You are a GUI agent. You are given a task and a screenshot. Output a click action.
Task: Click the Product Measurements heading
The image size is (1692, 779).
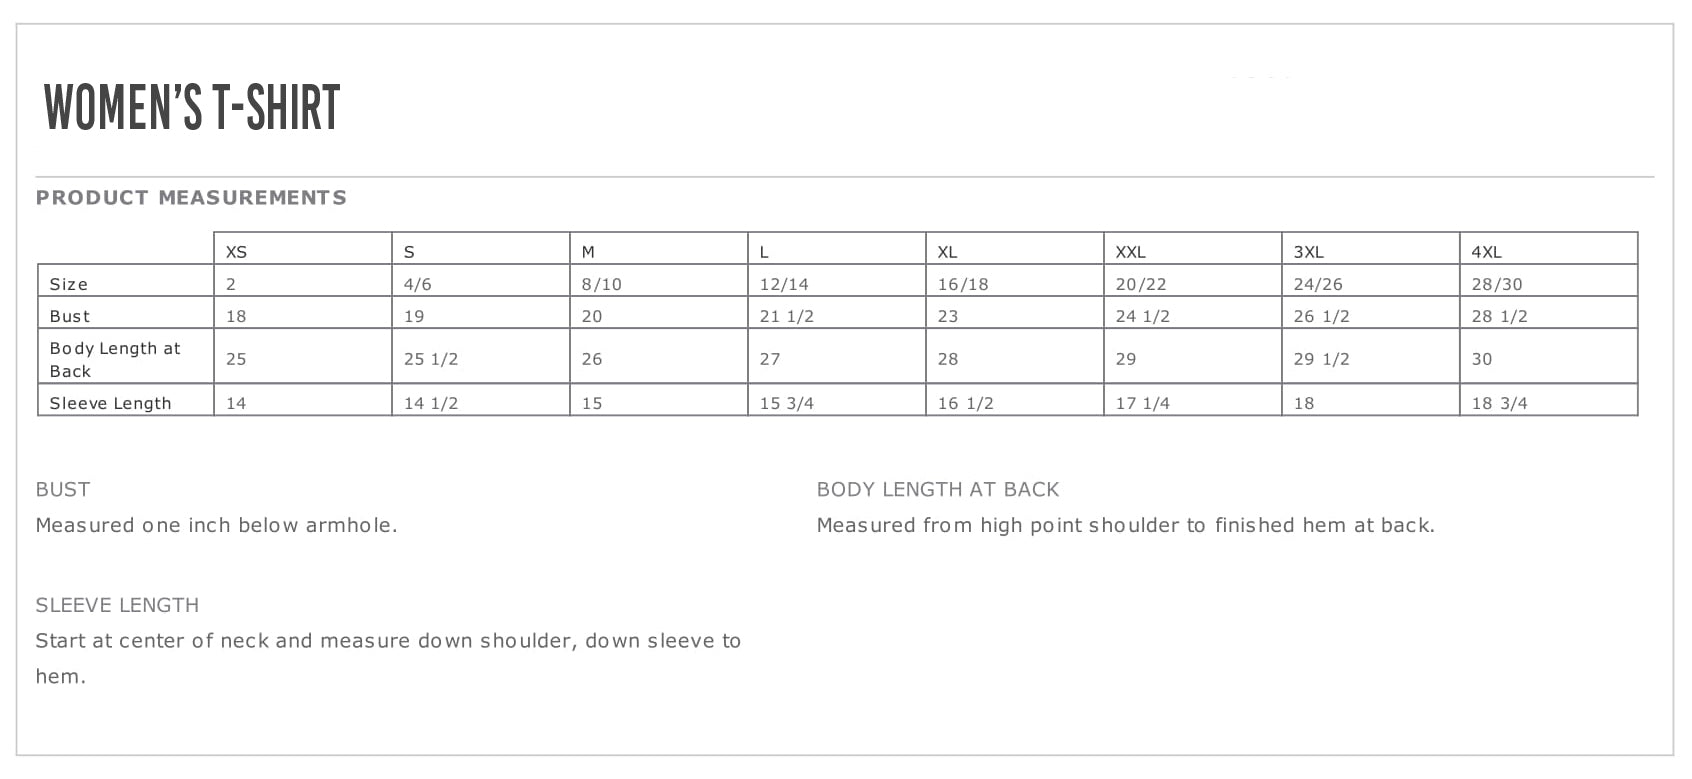click(191, 198)
